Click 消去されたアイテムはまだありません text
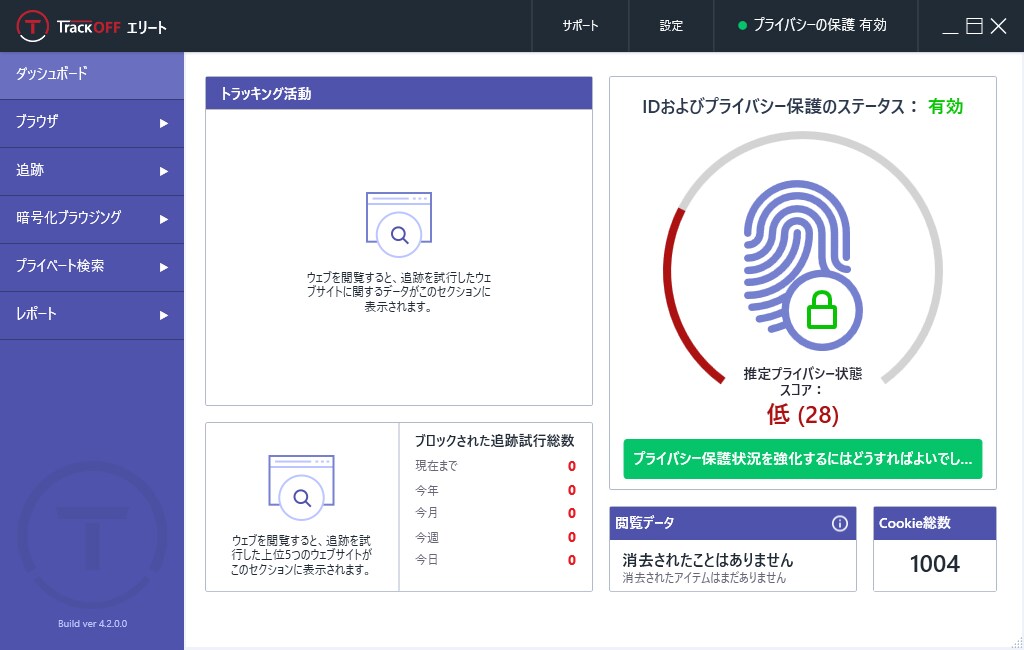1024x650 pixels. pos(704,578)
